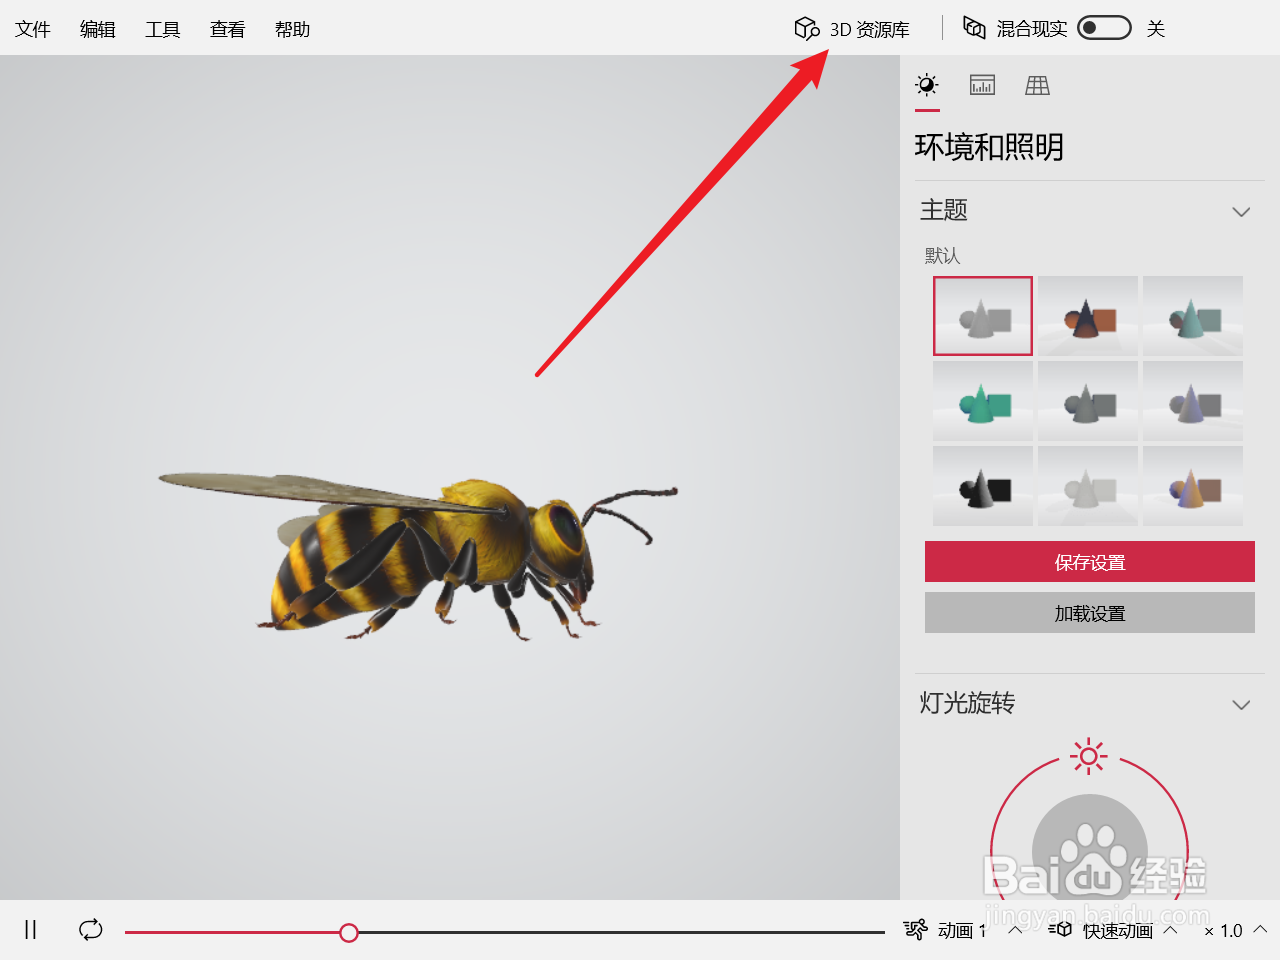Click the 混合现实 goggles icon
The image size is (1280, 960).
(974, 28)
